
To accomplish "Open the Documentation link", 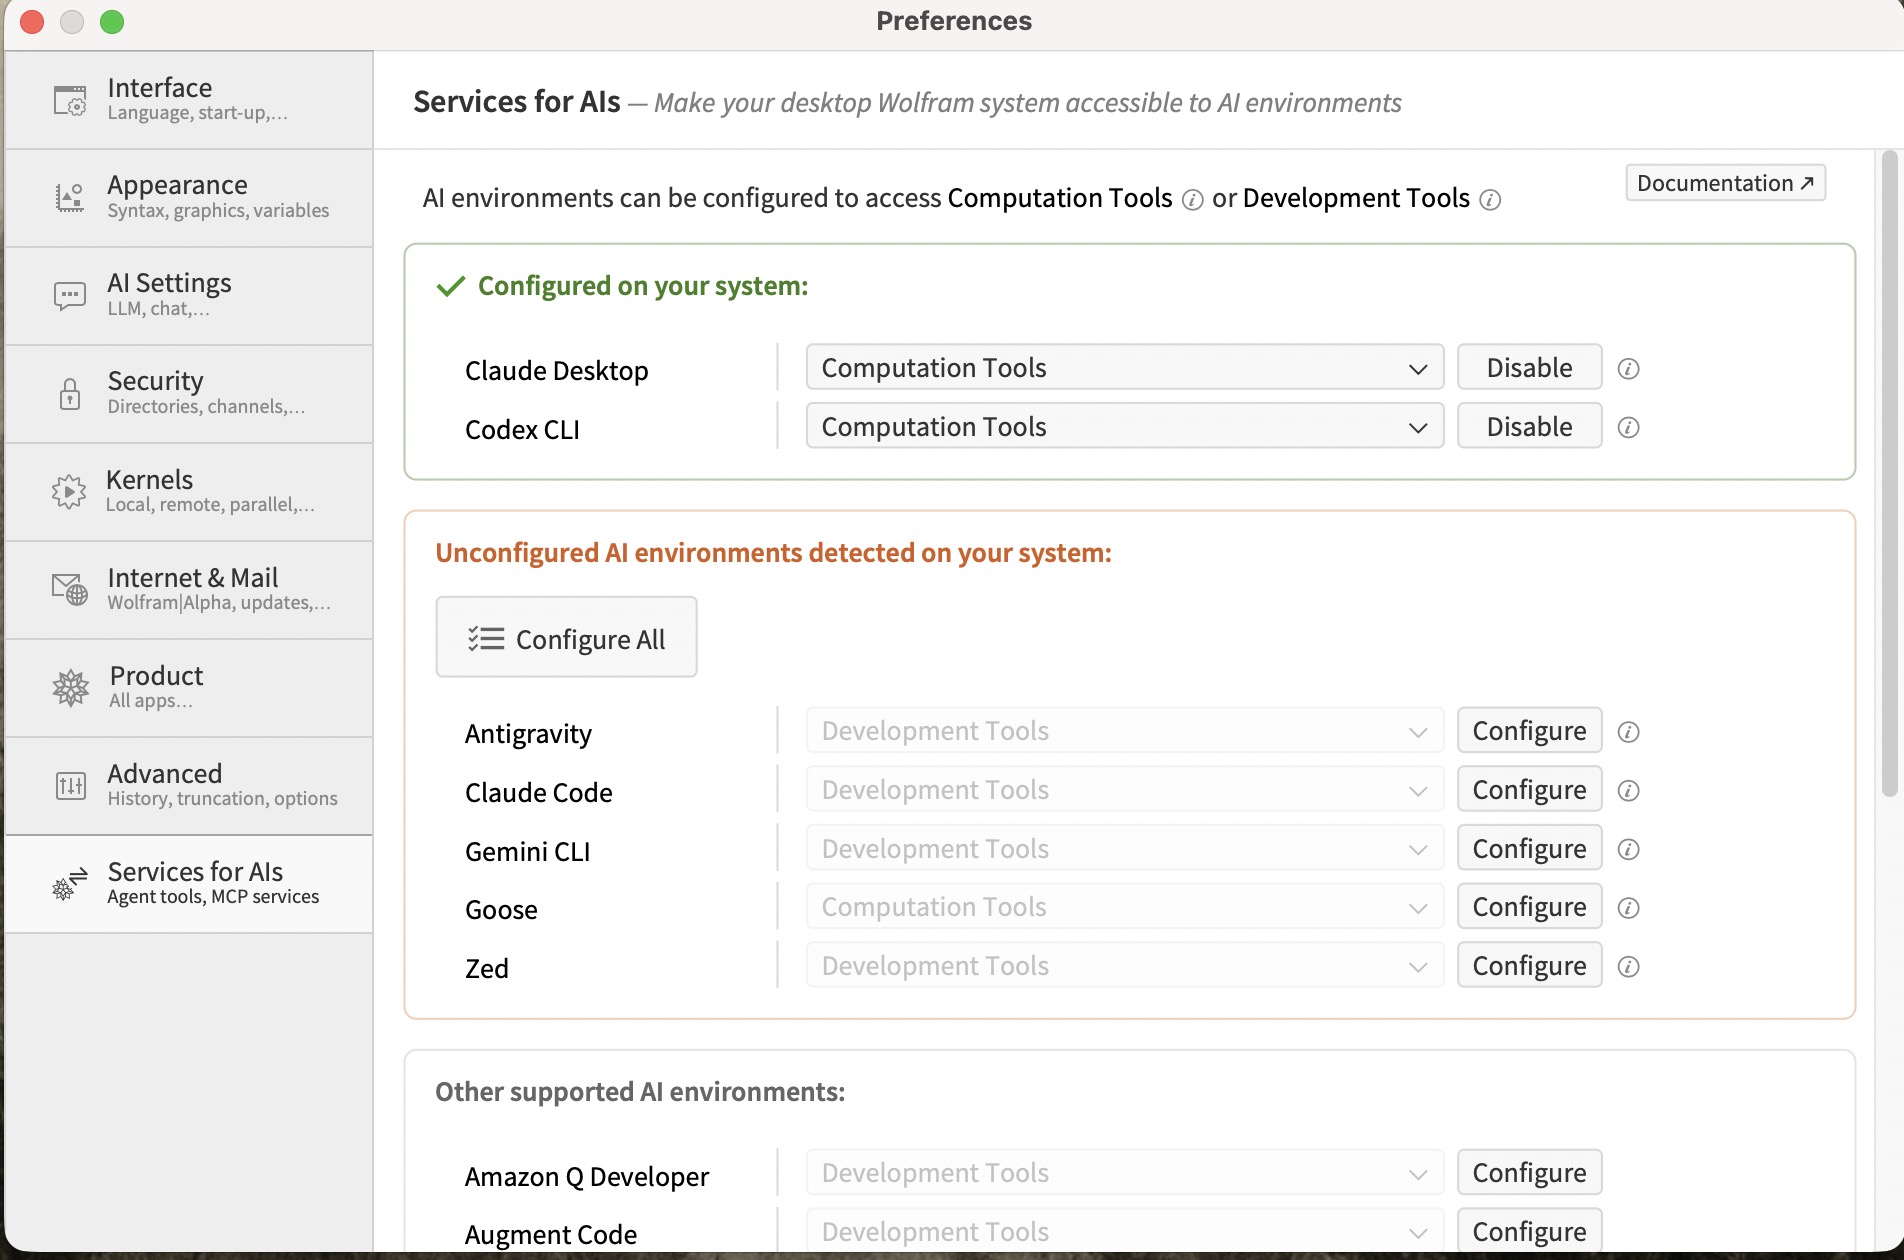I will click(x=1725, y=183).
